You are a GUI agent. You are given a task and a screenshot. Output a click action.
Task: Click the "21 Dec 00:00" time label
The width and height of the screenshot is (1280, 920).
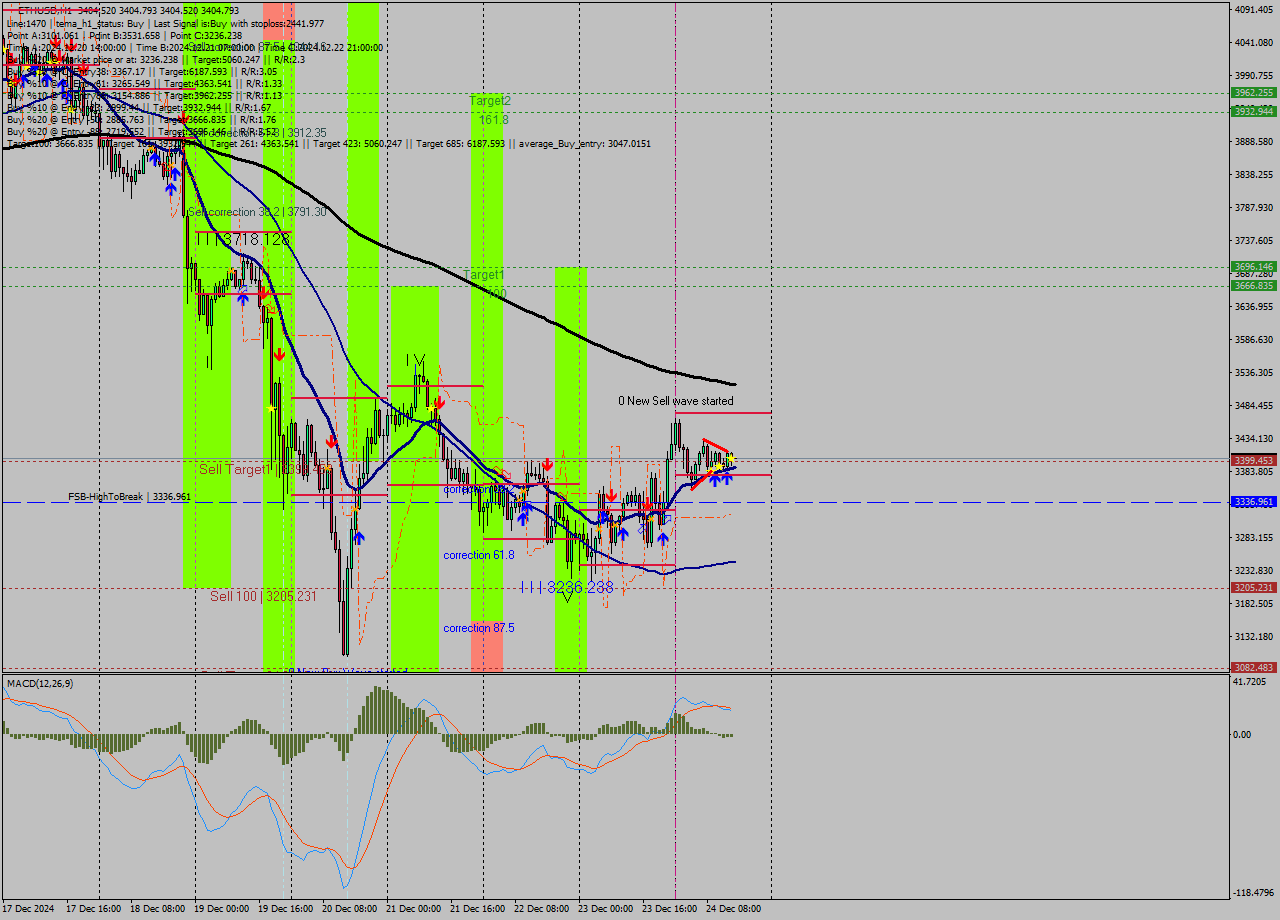(413, 909)
